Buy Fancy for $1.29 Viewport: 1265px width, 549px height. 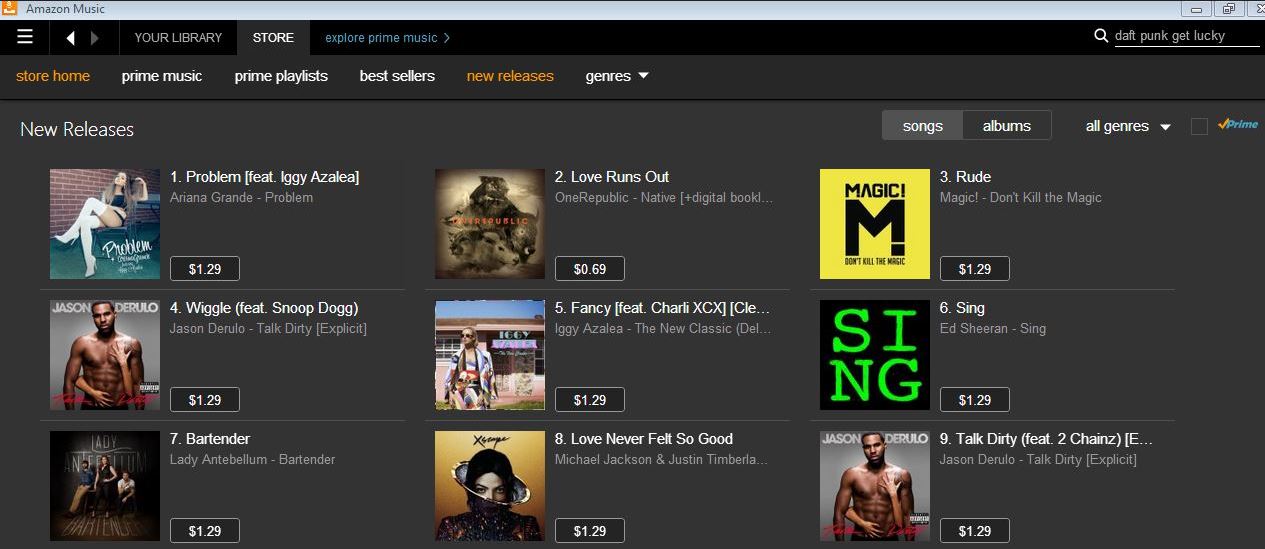point(590,400)
